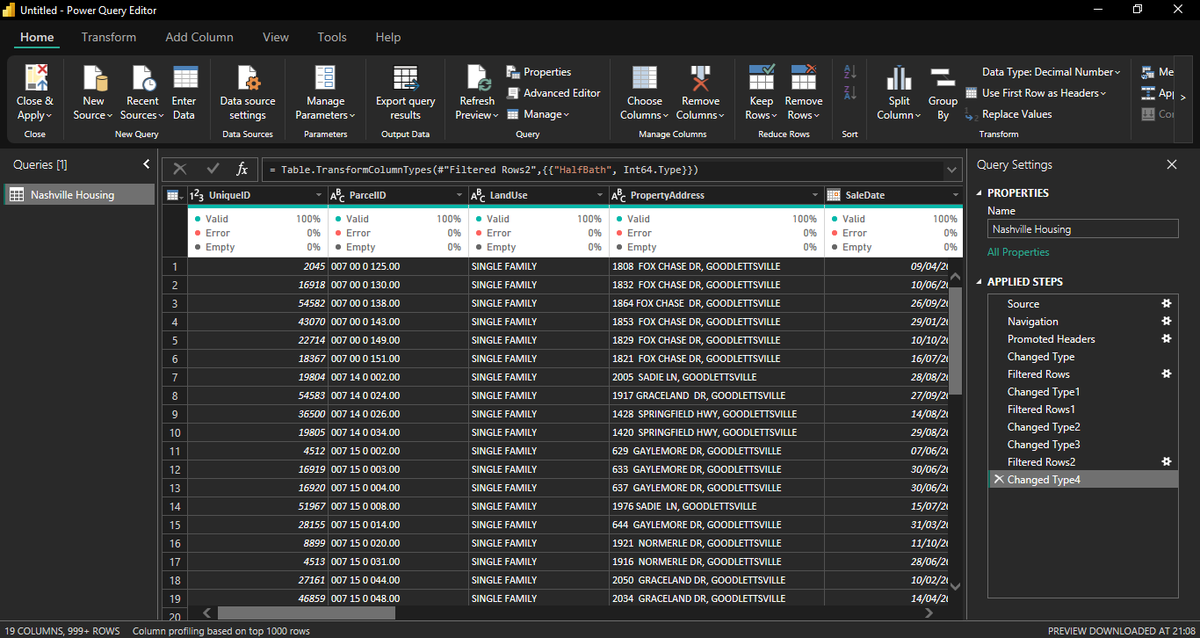
Task: Collapse the Queries pane
Action: [x=146, y=164]
